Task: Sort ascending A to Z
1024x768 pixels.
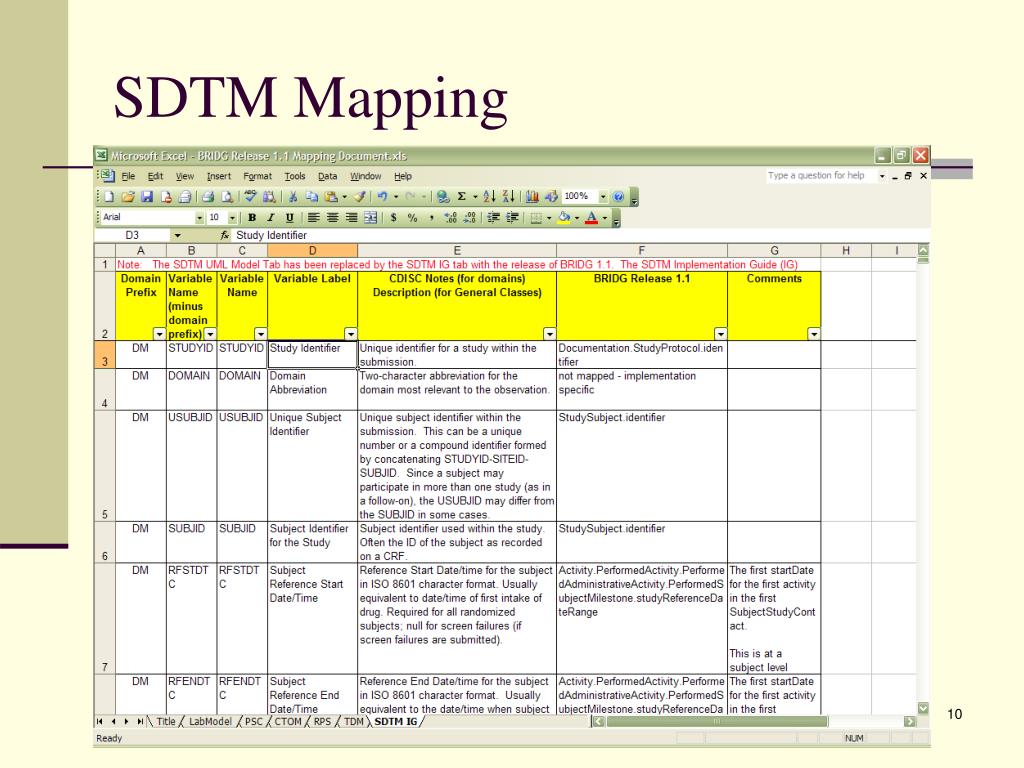Action: pos(490,197)
